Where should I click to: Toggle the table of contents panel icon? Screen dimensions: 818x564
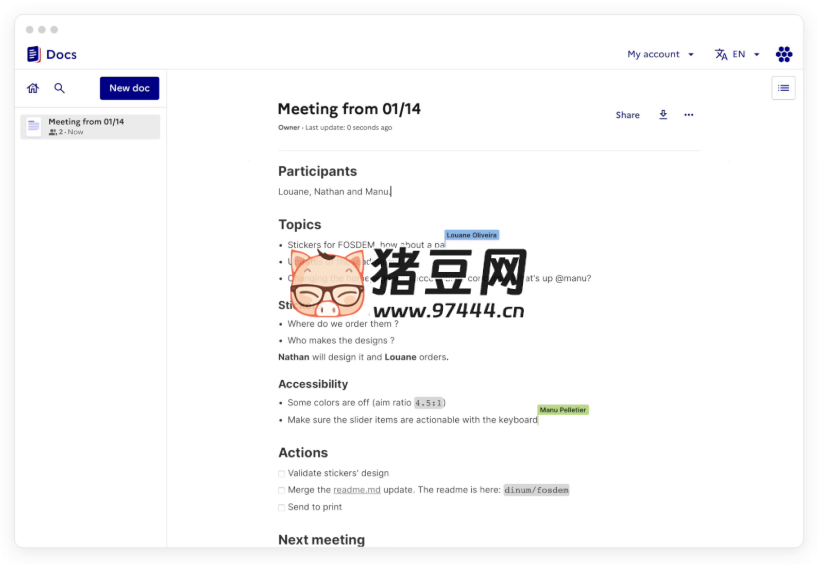pos(783,88)
